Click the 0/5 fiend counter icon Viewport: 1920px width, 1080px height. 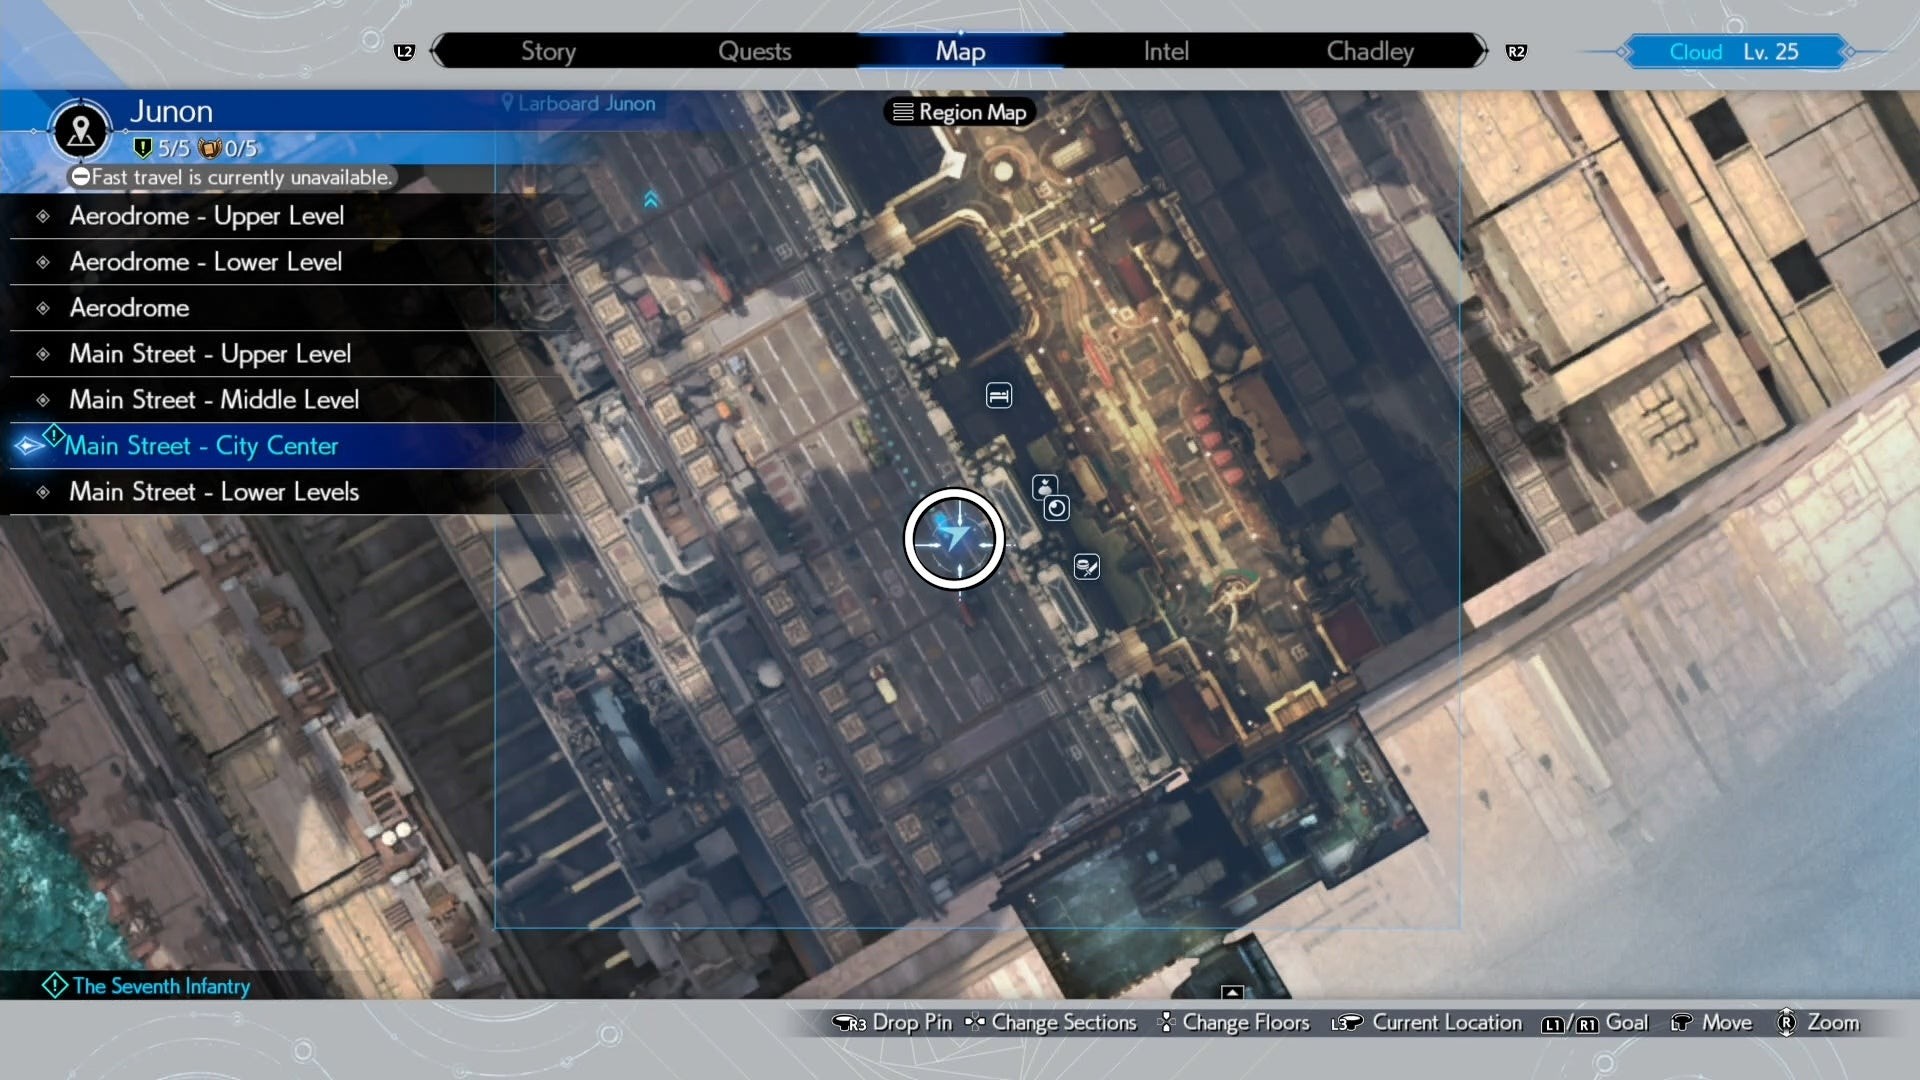209,148
